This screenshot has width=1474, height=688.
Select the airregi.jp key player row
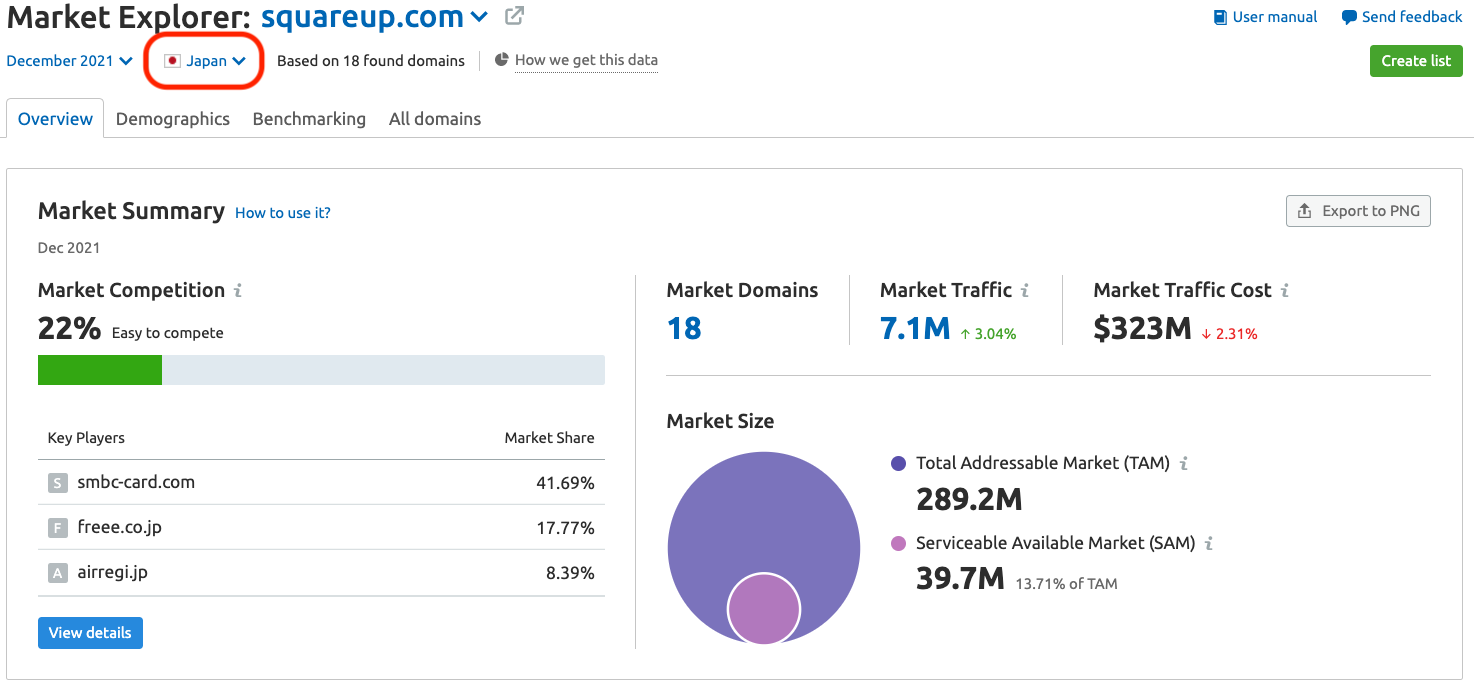coord(321,574)
